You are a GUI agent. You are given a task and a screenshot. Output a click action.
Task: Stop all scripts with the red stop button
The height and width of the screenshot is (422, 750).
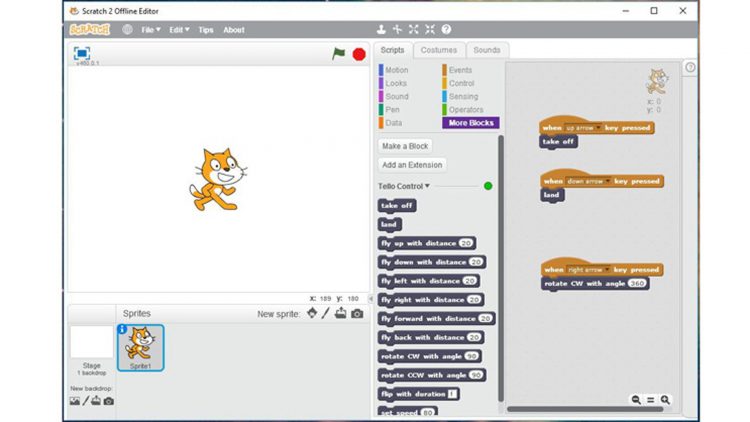point(359,54)
